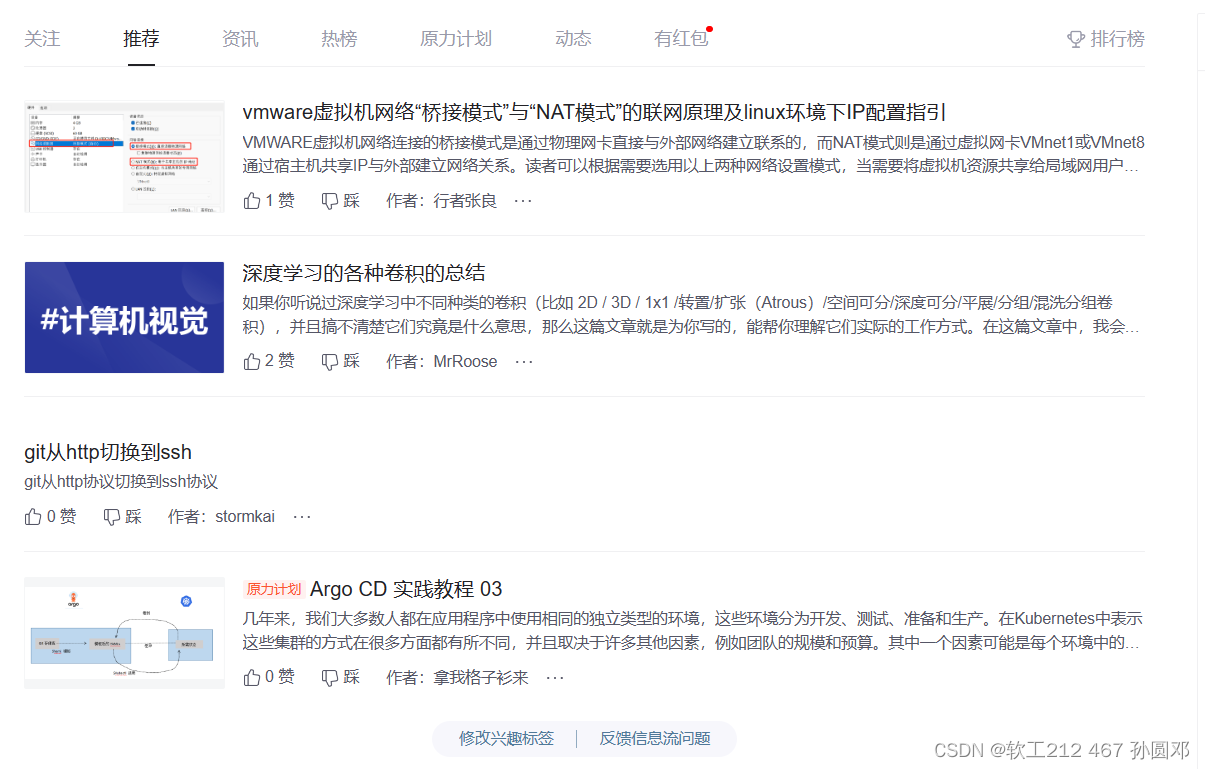
Task: Click the 反馈信息流问题 button
Action: pos(656,738)
